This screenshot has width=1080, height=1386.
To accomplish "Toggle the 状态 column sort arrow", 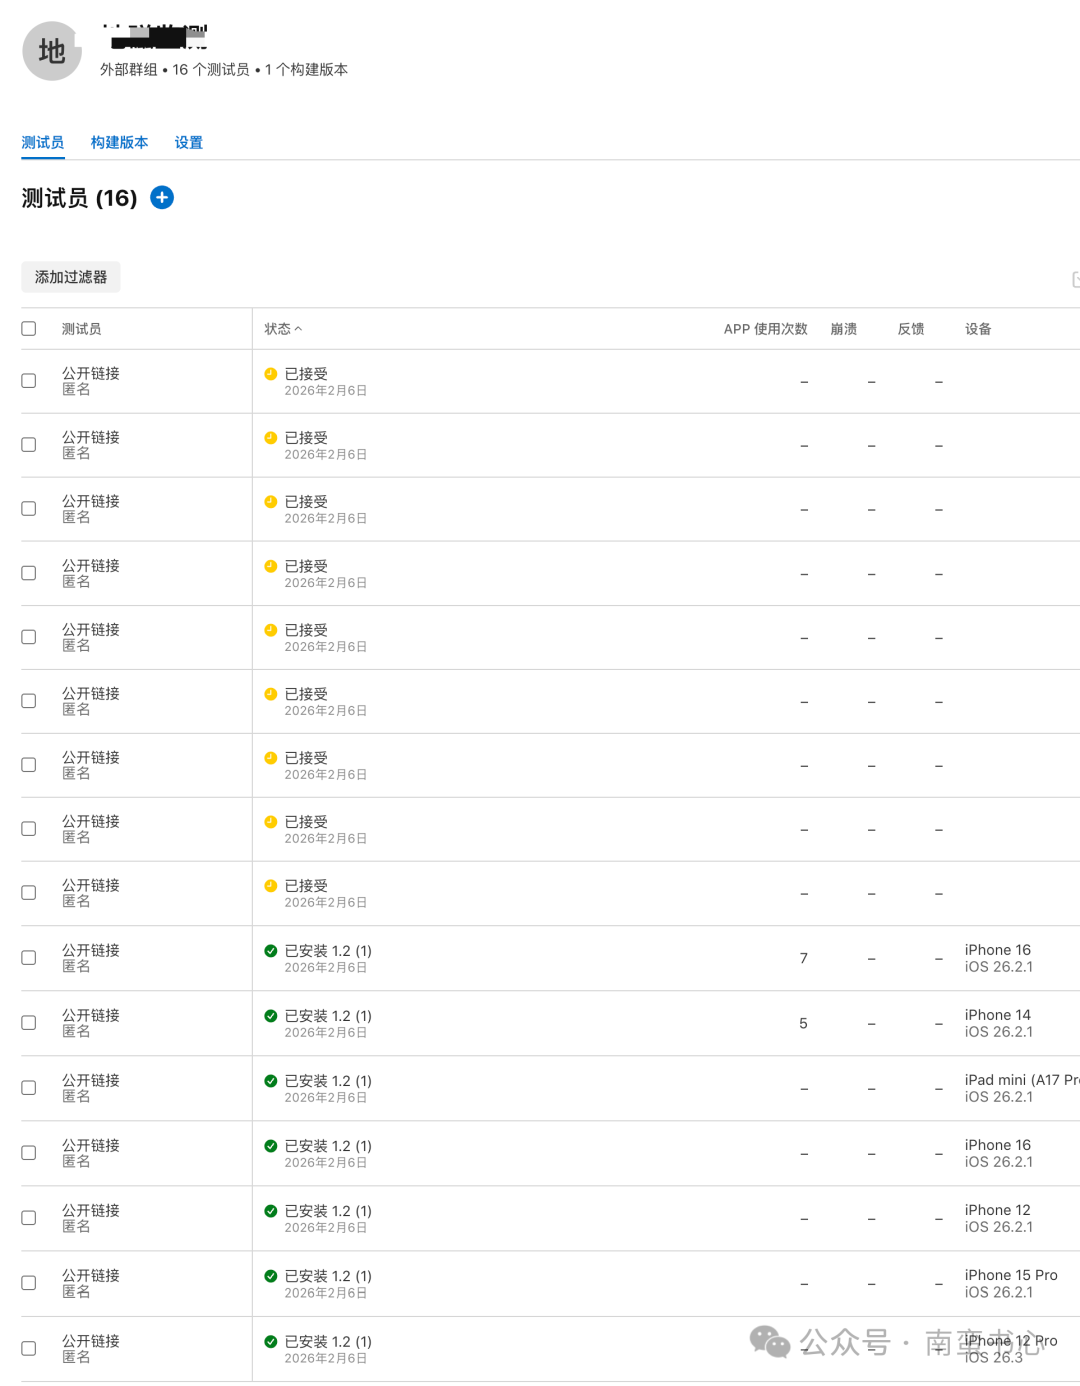I will pos(298,329).
